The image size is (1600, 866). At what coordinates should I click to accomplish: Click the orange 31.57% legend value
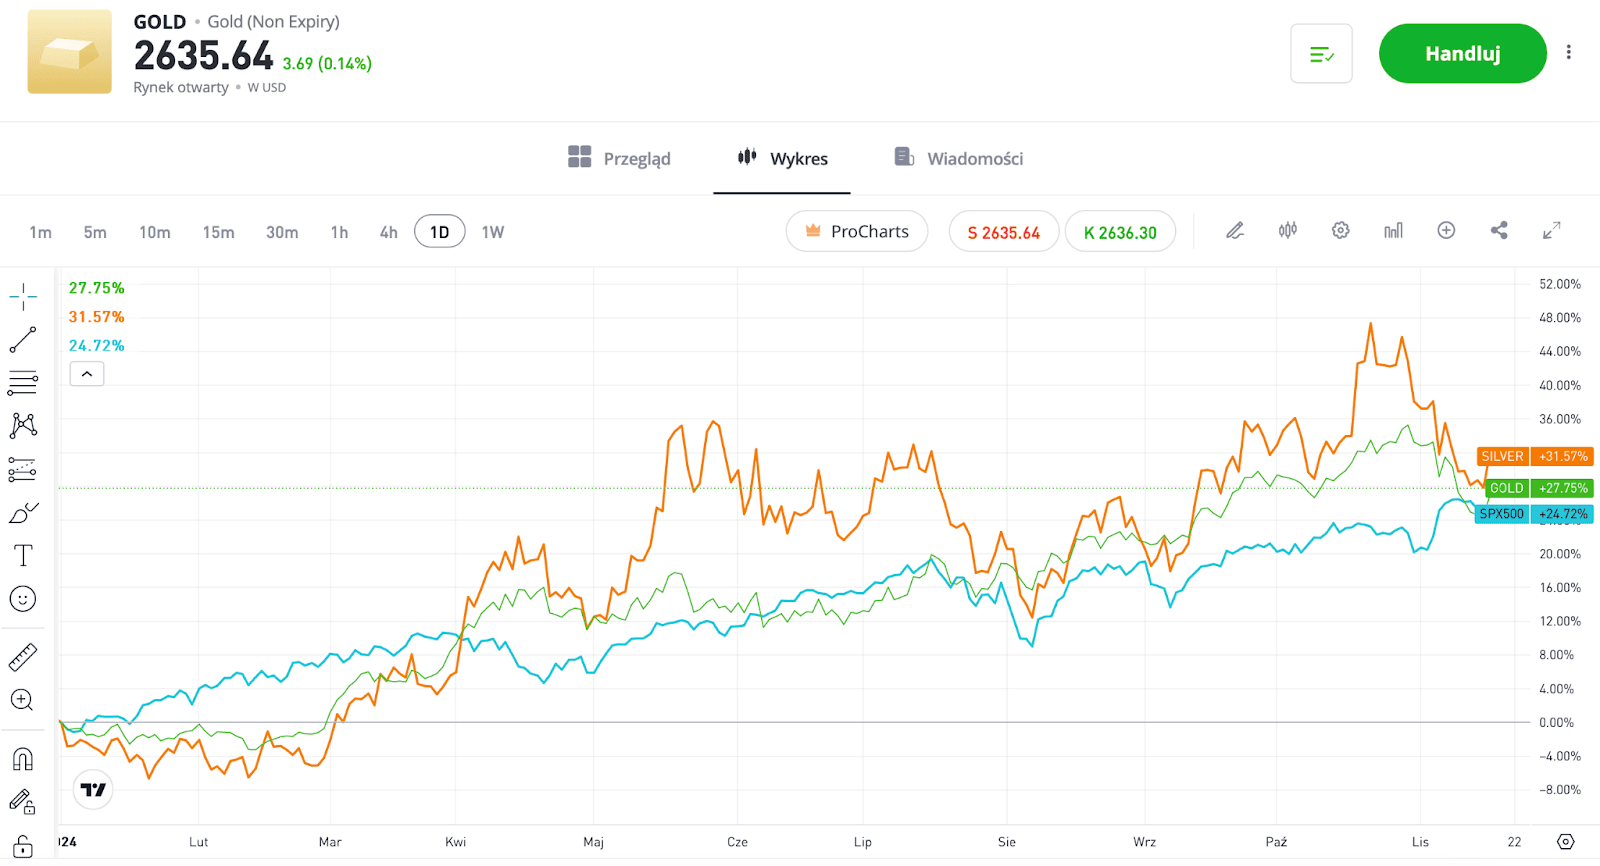[96, 317]
